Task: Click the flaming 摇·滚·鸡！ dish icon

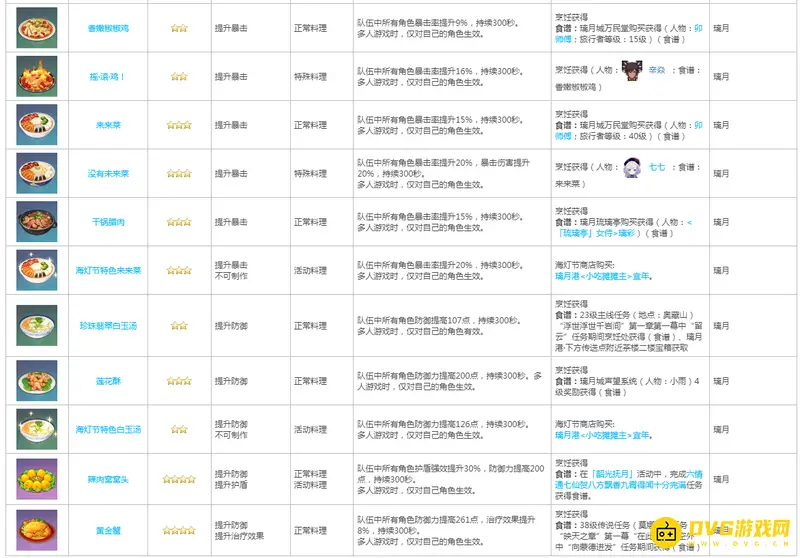Action: point(37,76)
